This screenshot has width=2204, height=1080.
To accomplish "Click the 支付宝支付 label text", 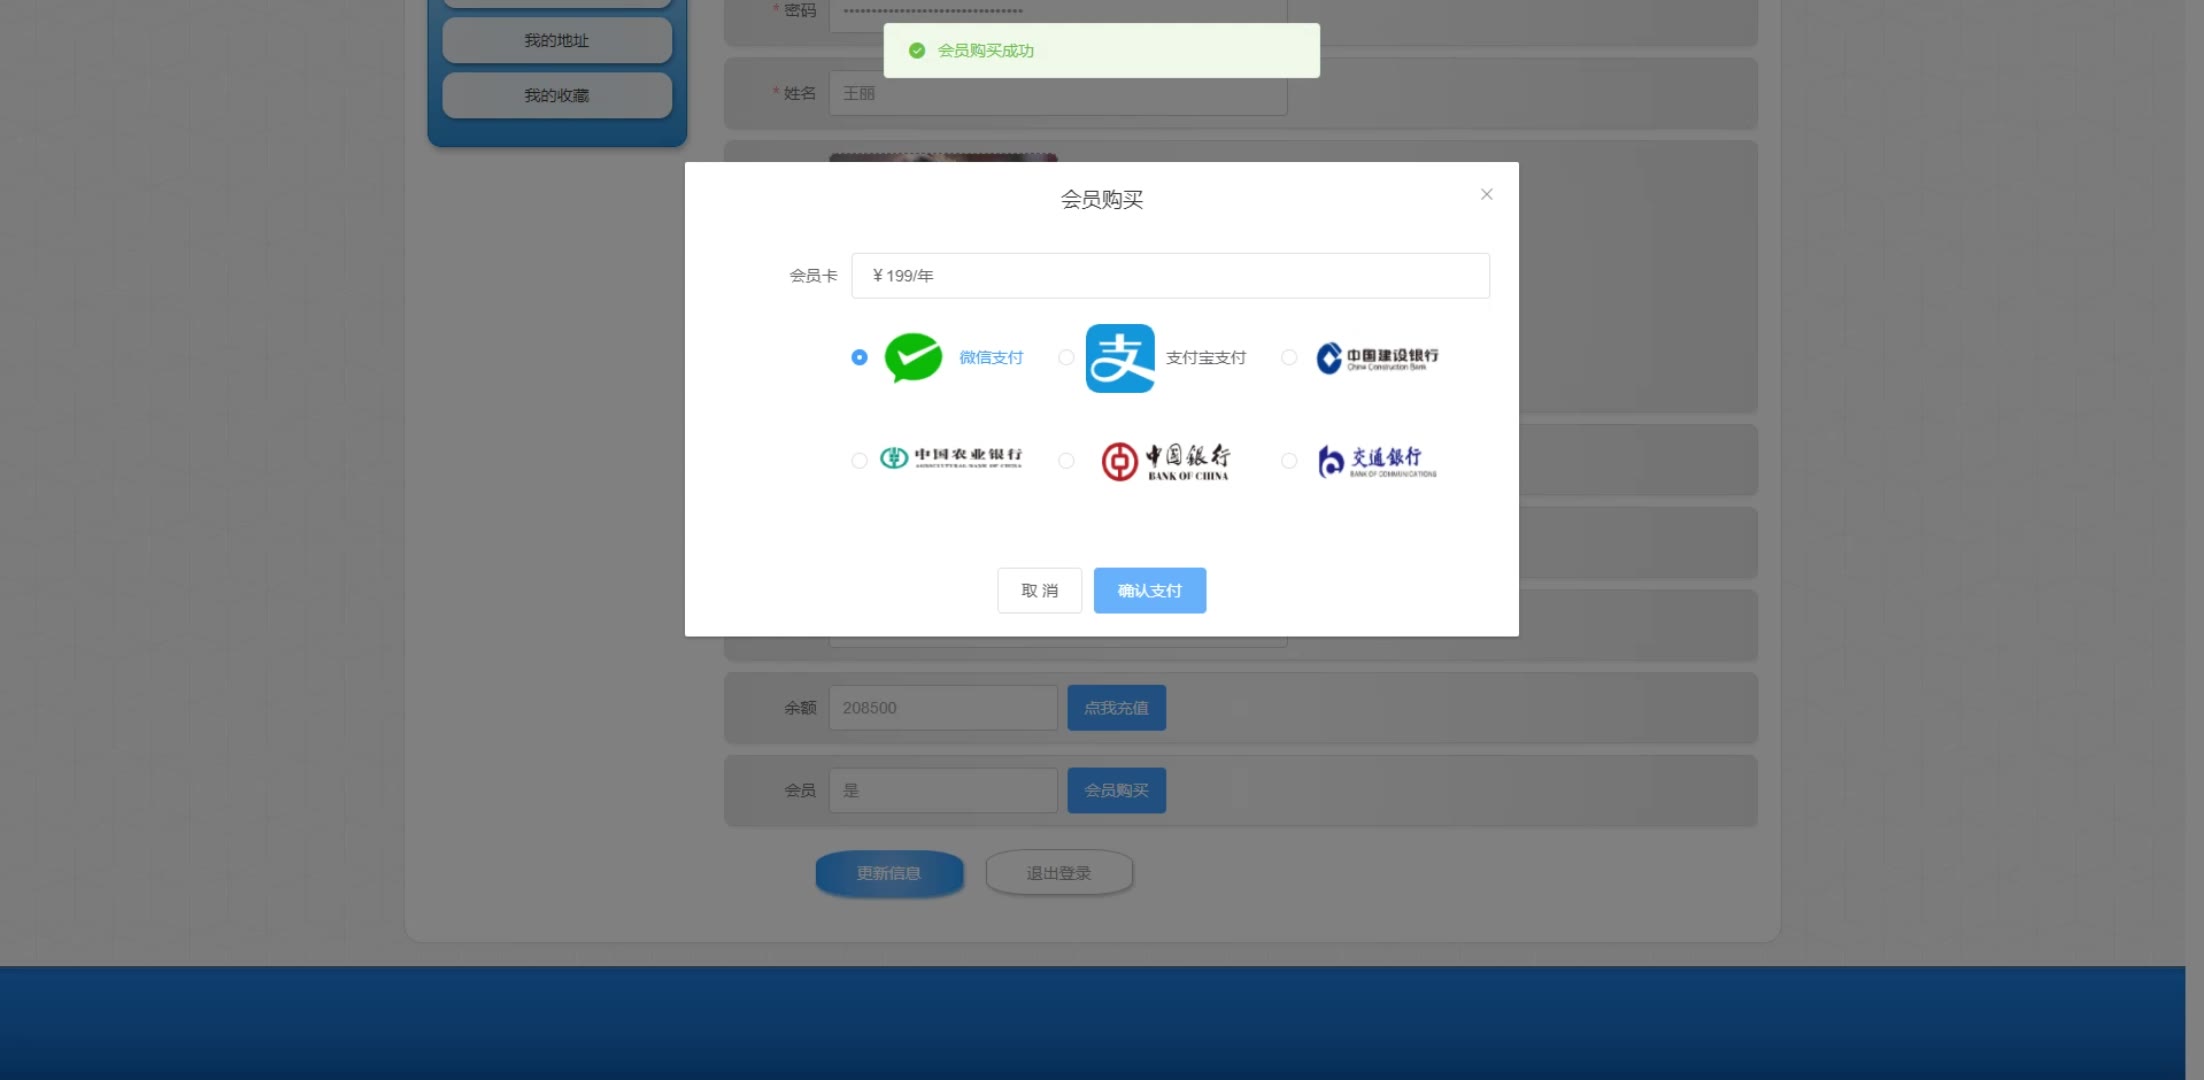I will [1206, 357].
